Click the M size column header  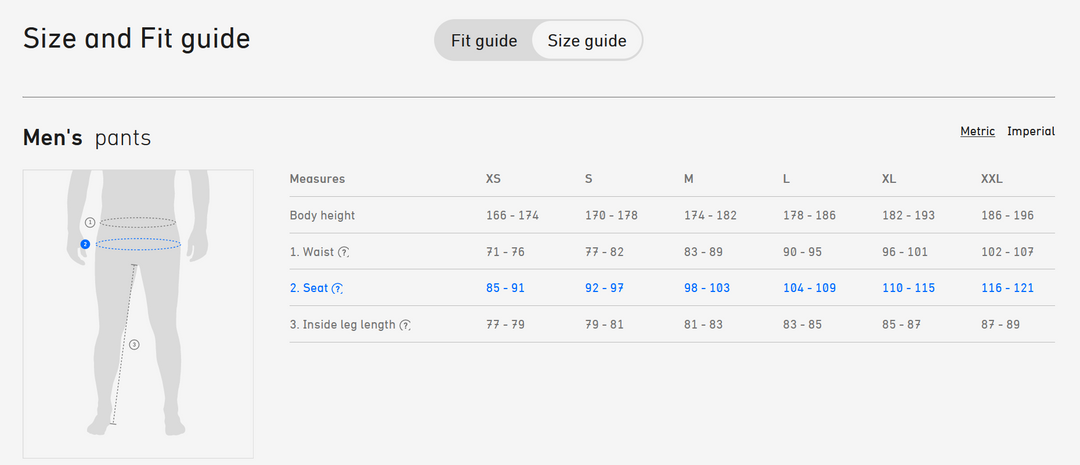(x=689, y=179)
